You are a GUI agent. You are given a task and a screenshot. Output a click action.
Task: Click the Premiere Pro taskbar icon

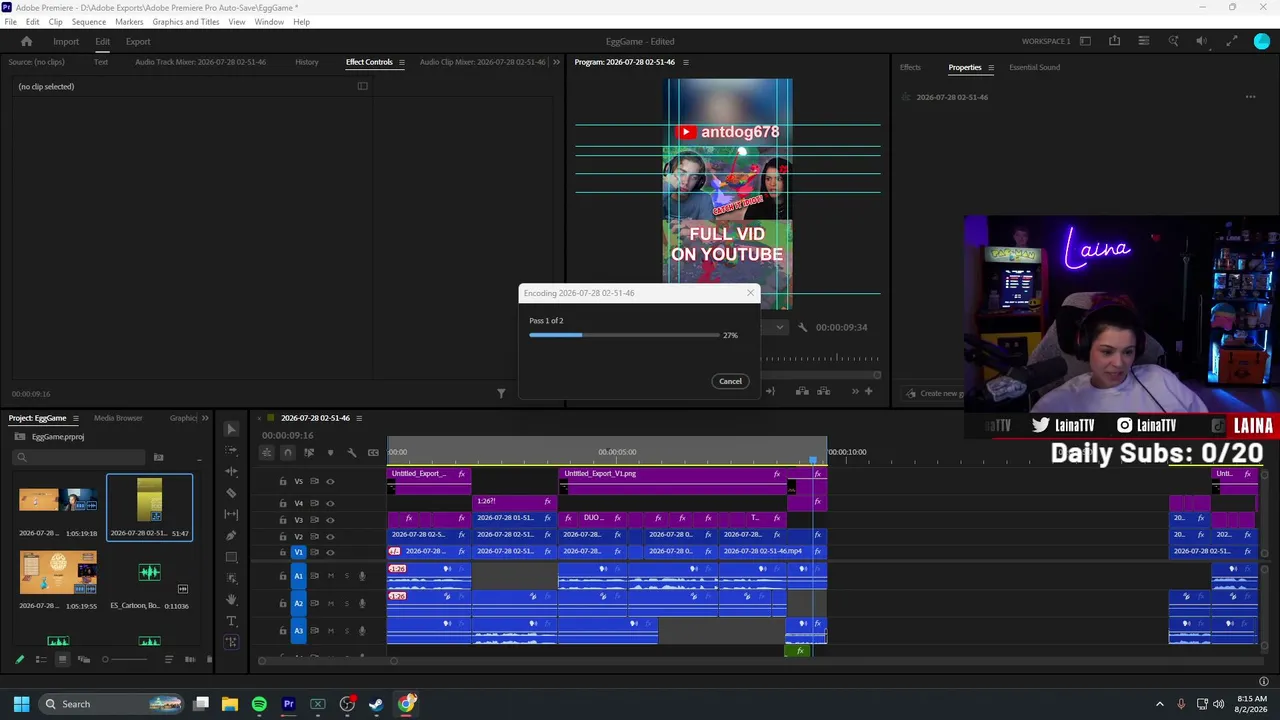289,704
